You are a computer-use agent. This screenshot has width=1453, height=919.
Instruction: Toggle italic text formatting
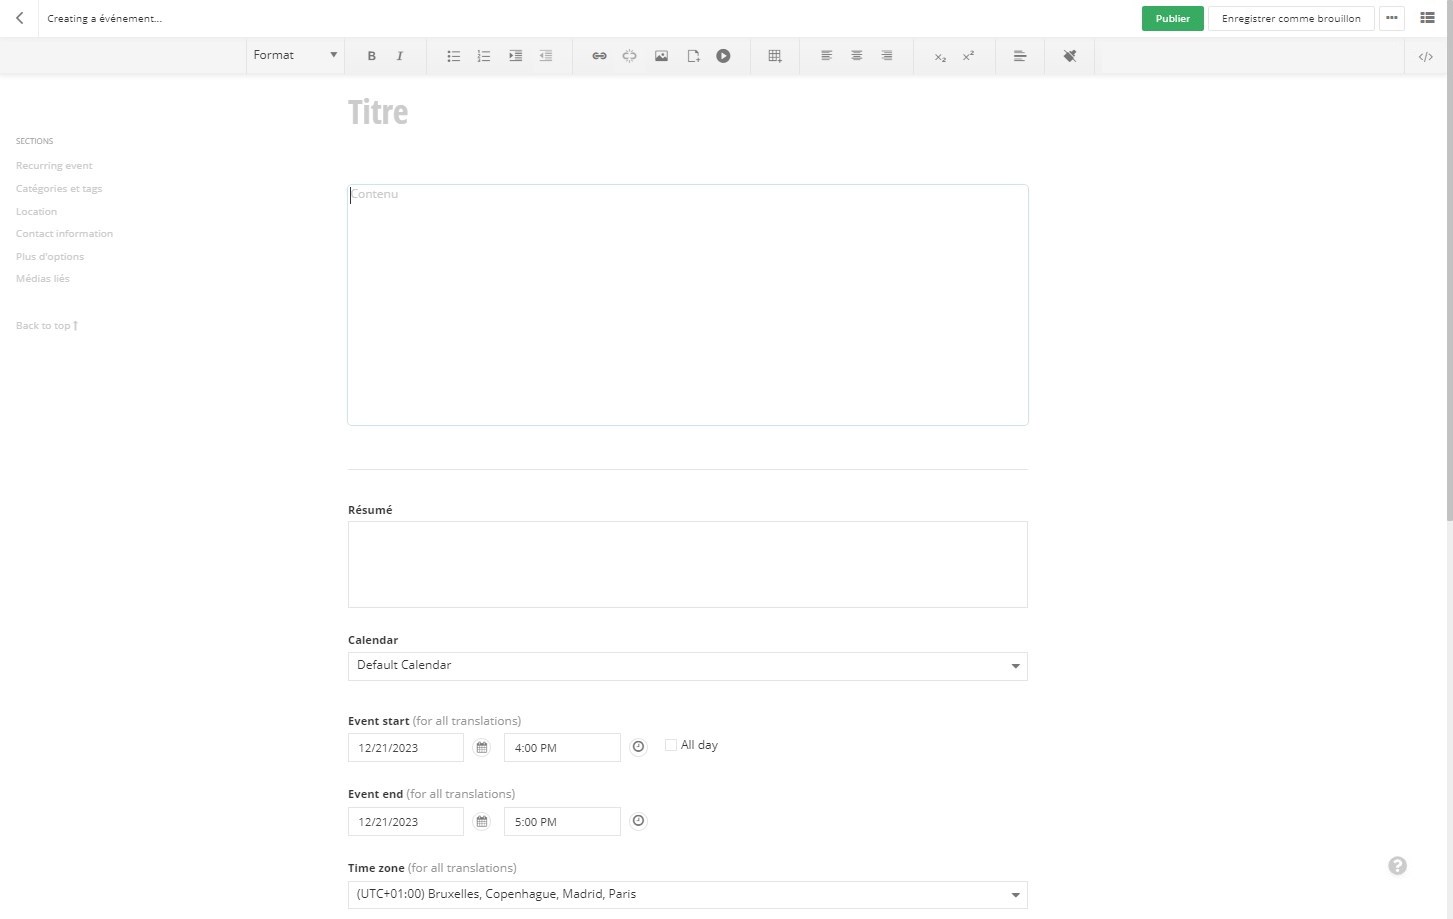400,56
